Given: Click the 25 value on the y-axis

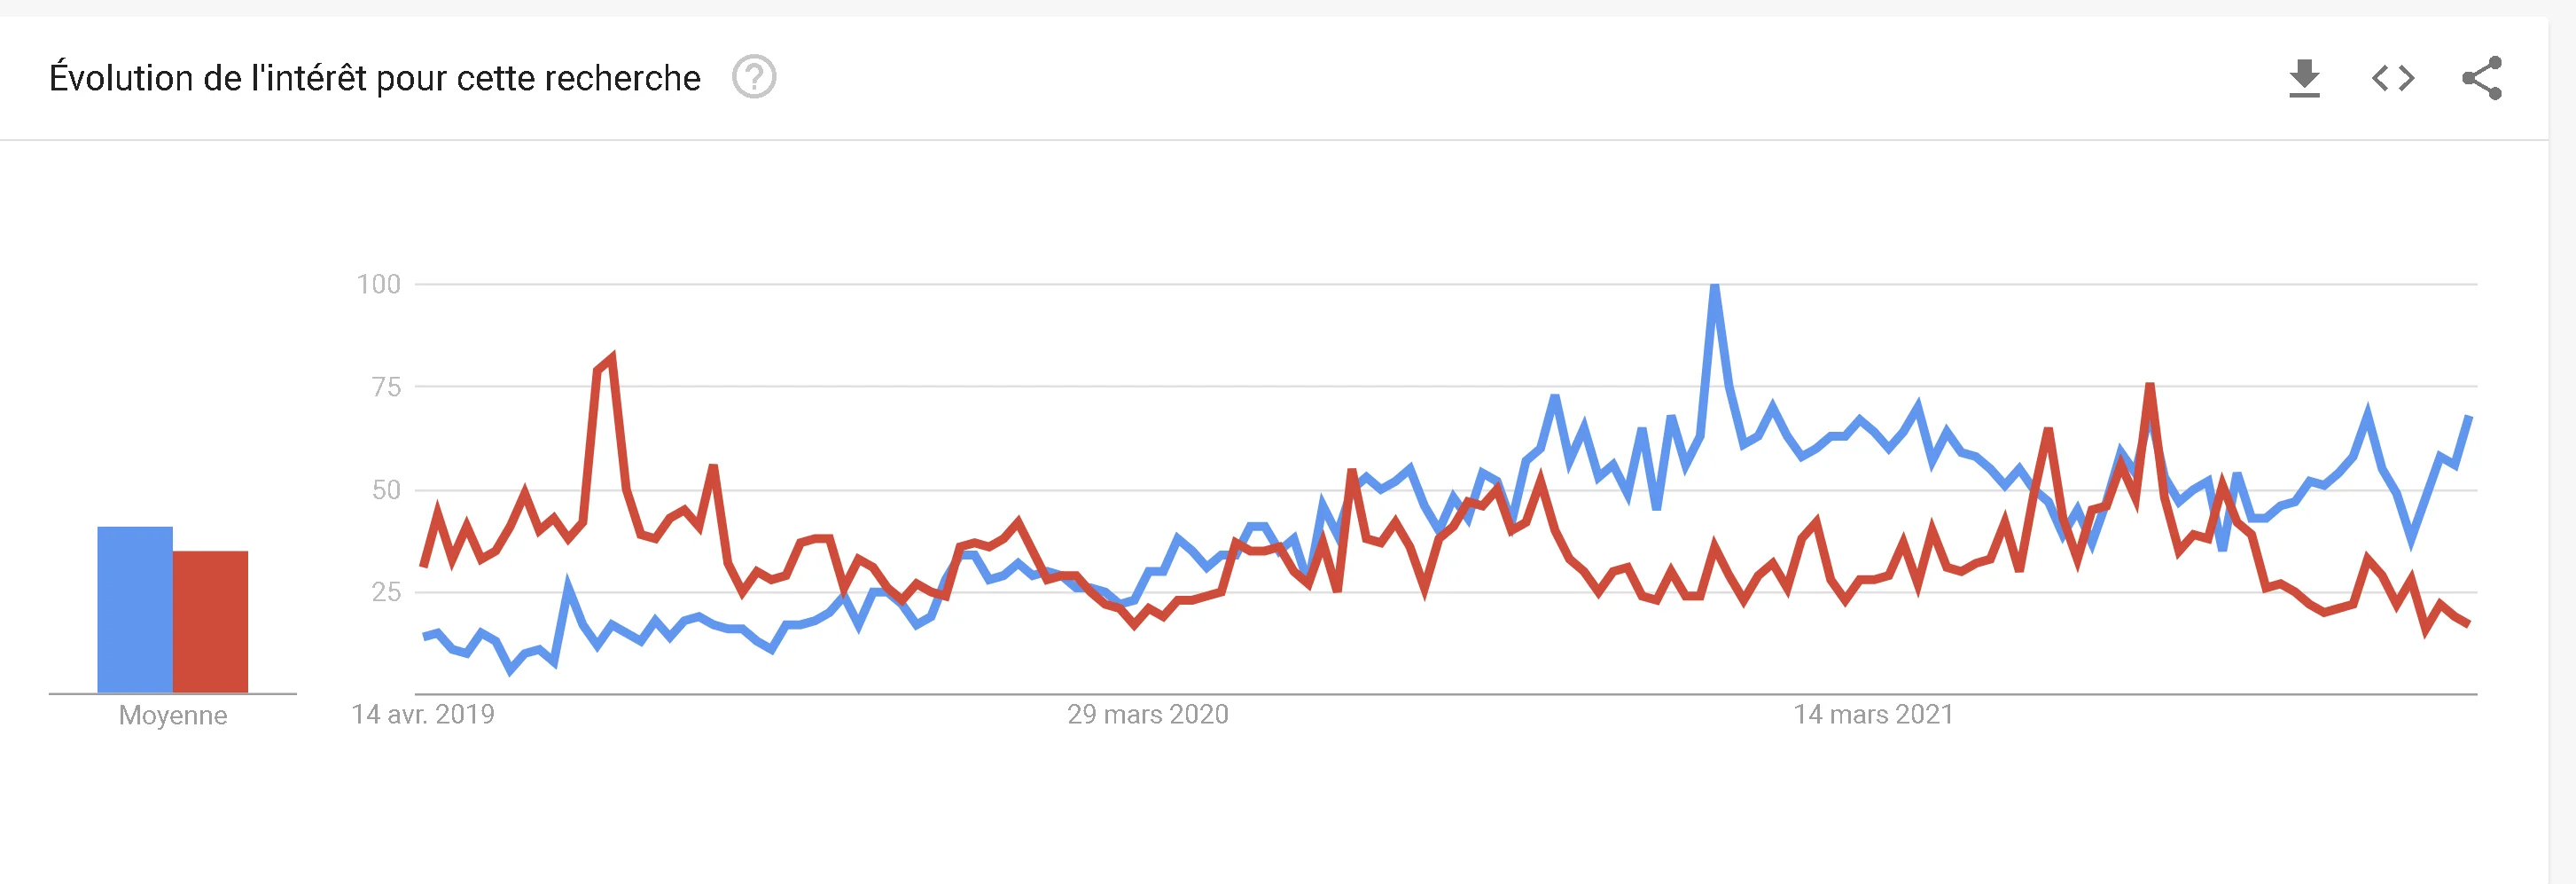Looking at the screenshot, I should point(386,592).
